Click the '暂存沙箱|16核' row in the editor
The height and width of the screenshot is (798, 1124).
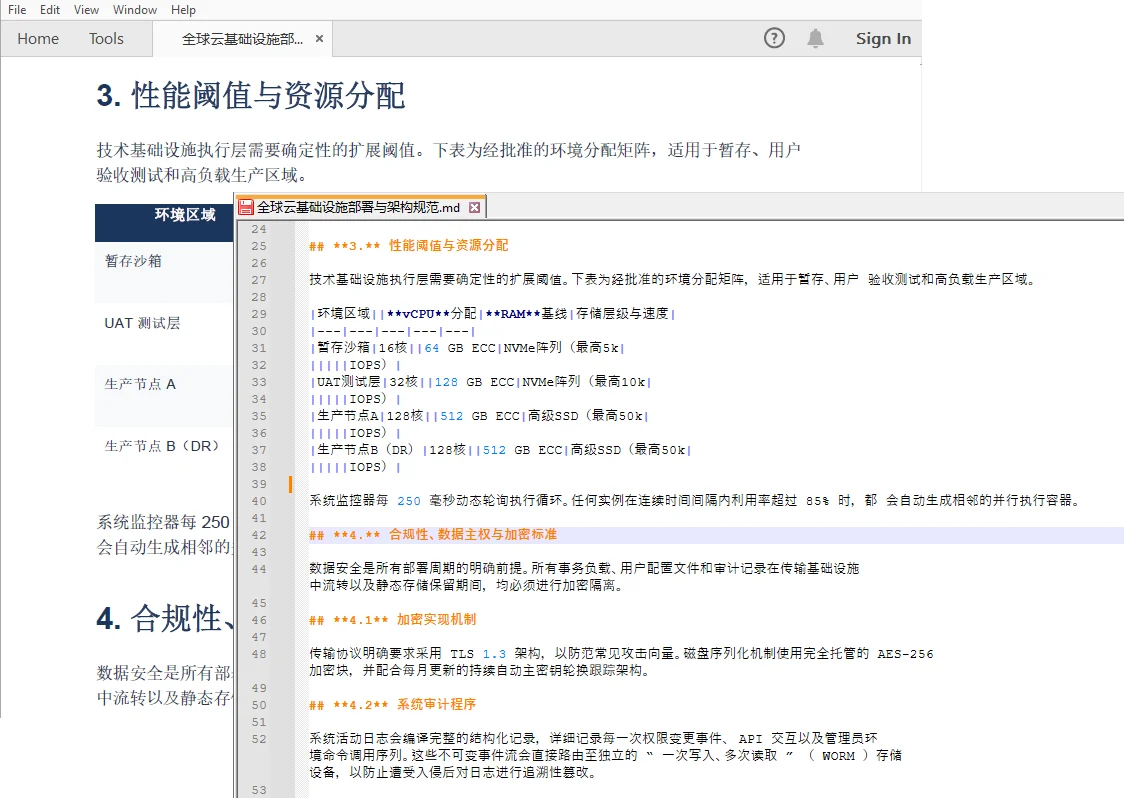tap(467, 348)
